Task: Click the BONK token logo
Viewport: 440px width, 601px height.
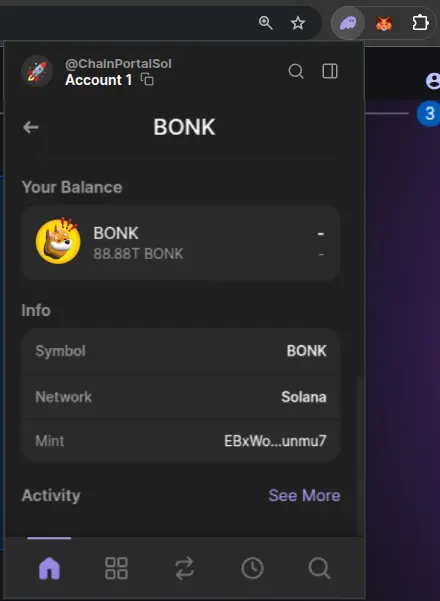Action: (x=58, y=242)
